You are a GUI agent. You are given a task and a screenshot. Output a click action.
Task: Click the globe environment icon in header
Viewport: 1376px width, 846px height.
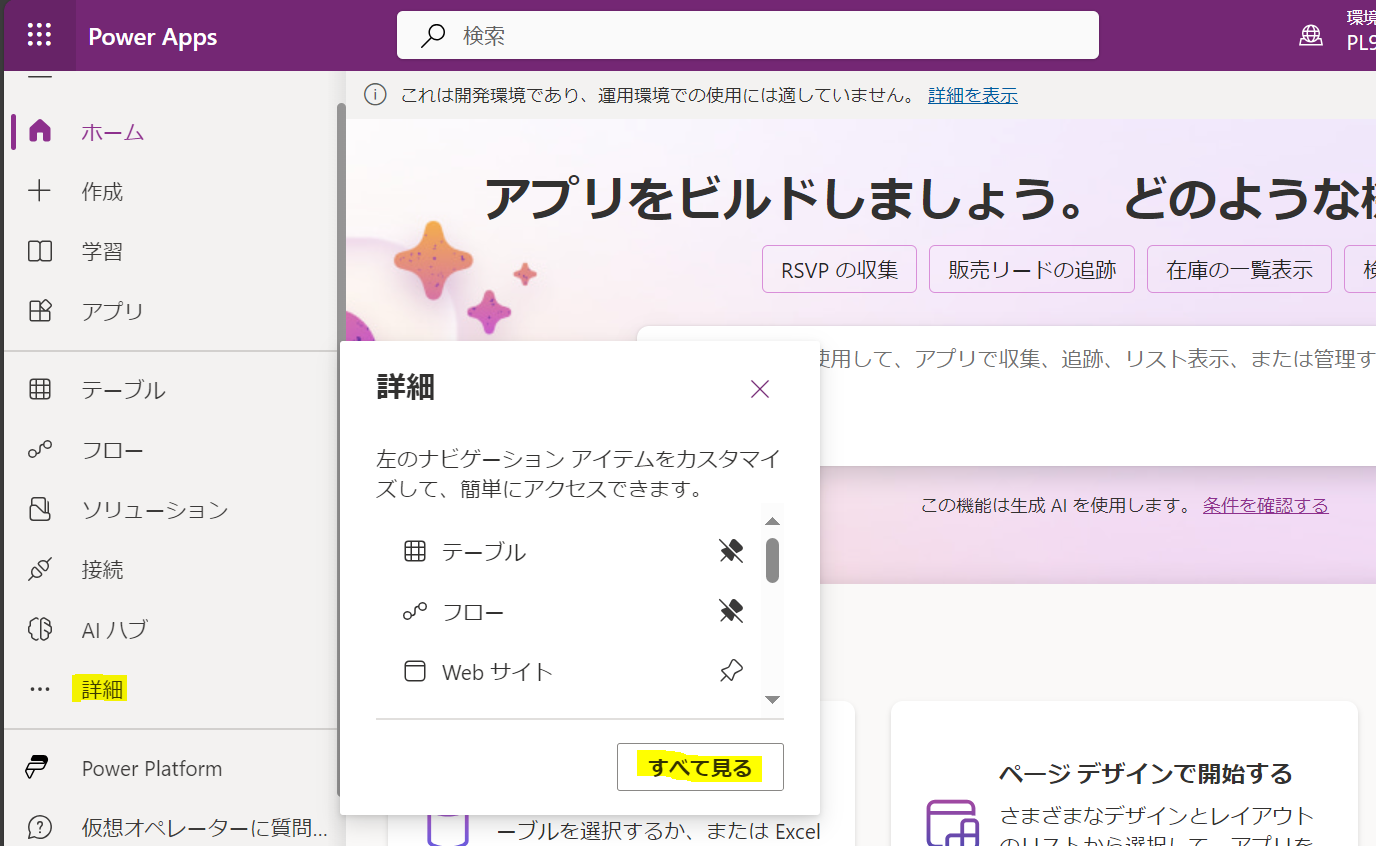point(1310,36)
